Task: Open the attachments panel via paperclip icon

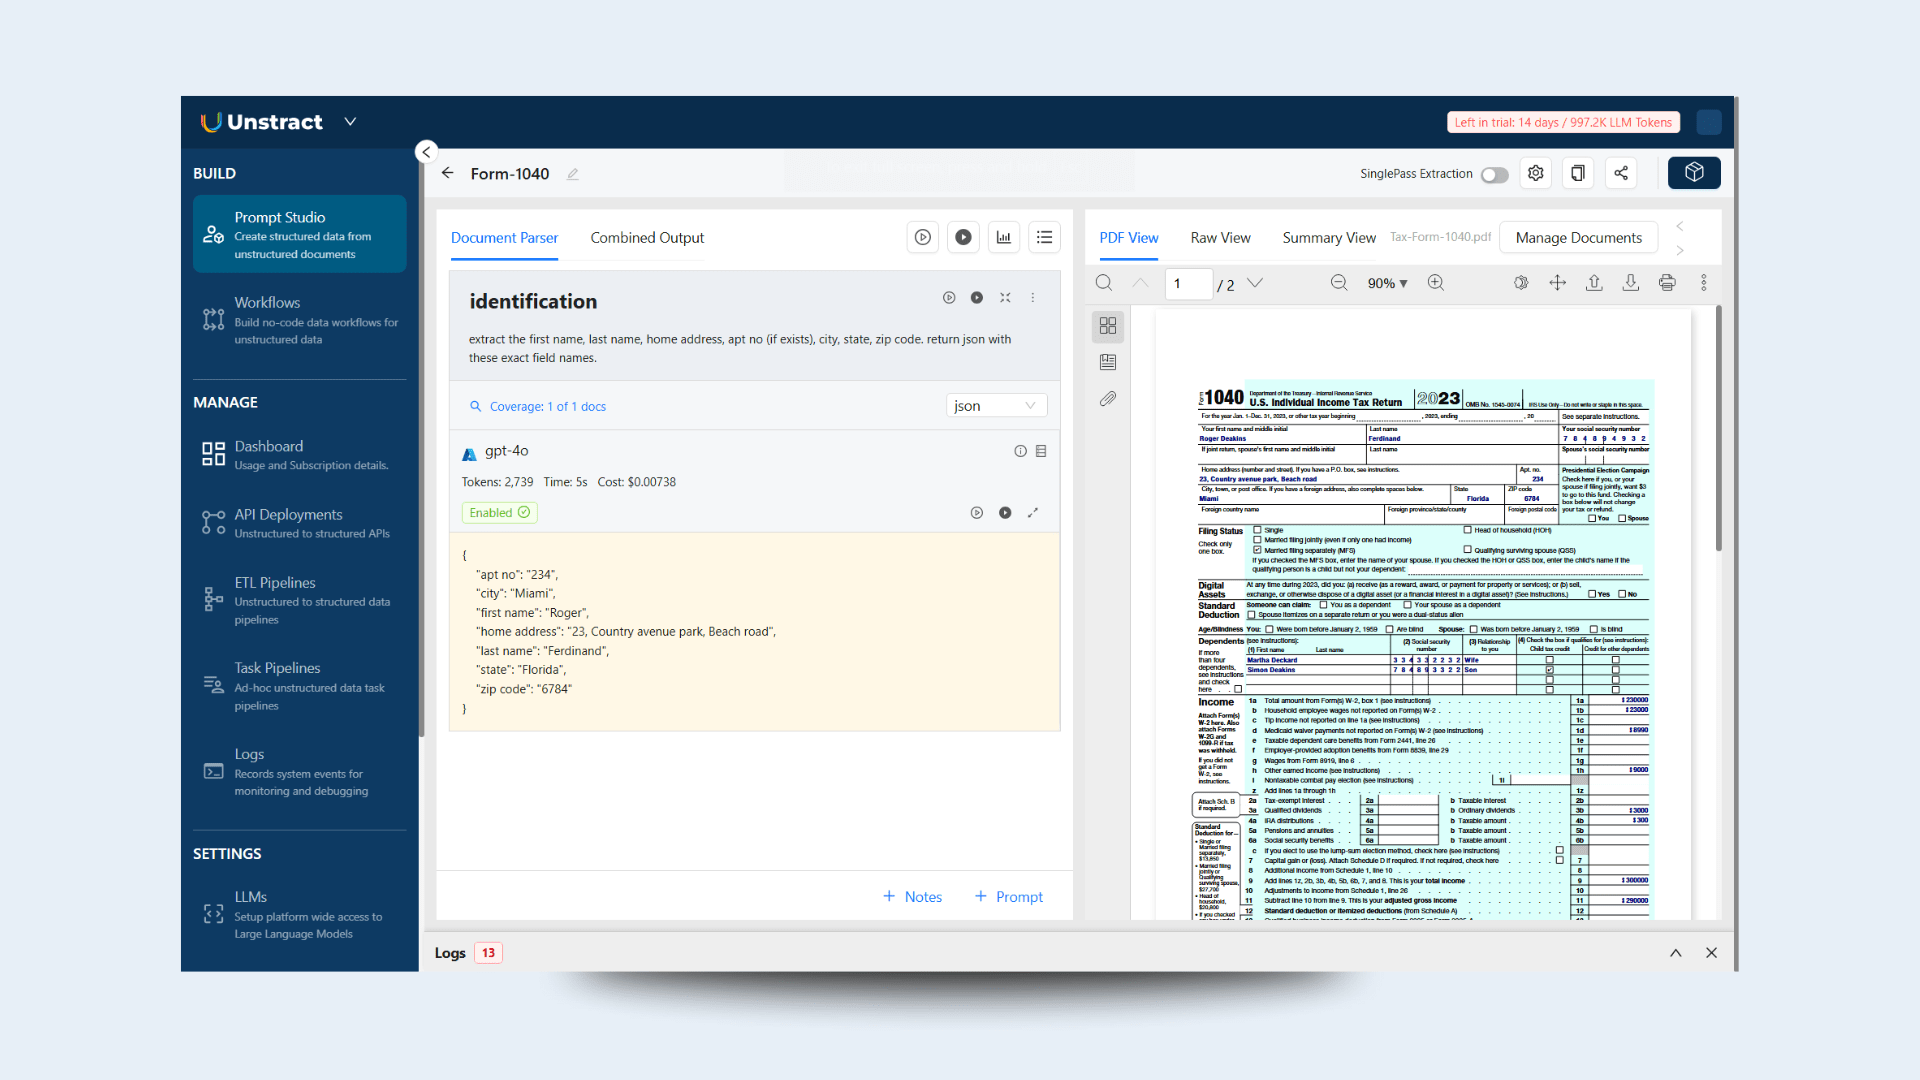Action: (x=1108, y=398)
